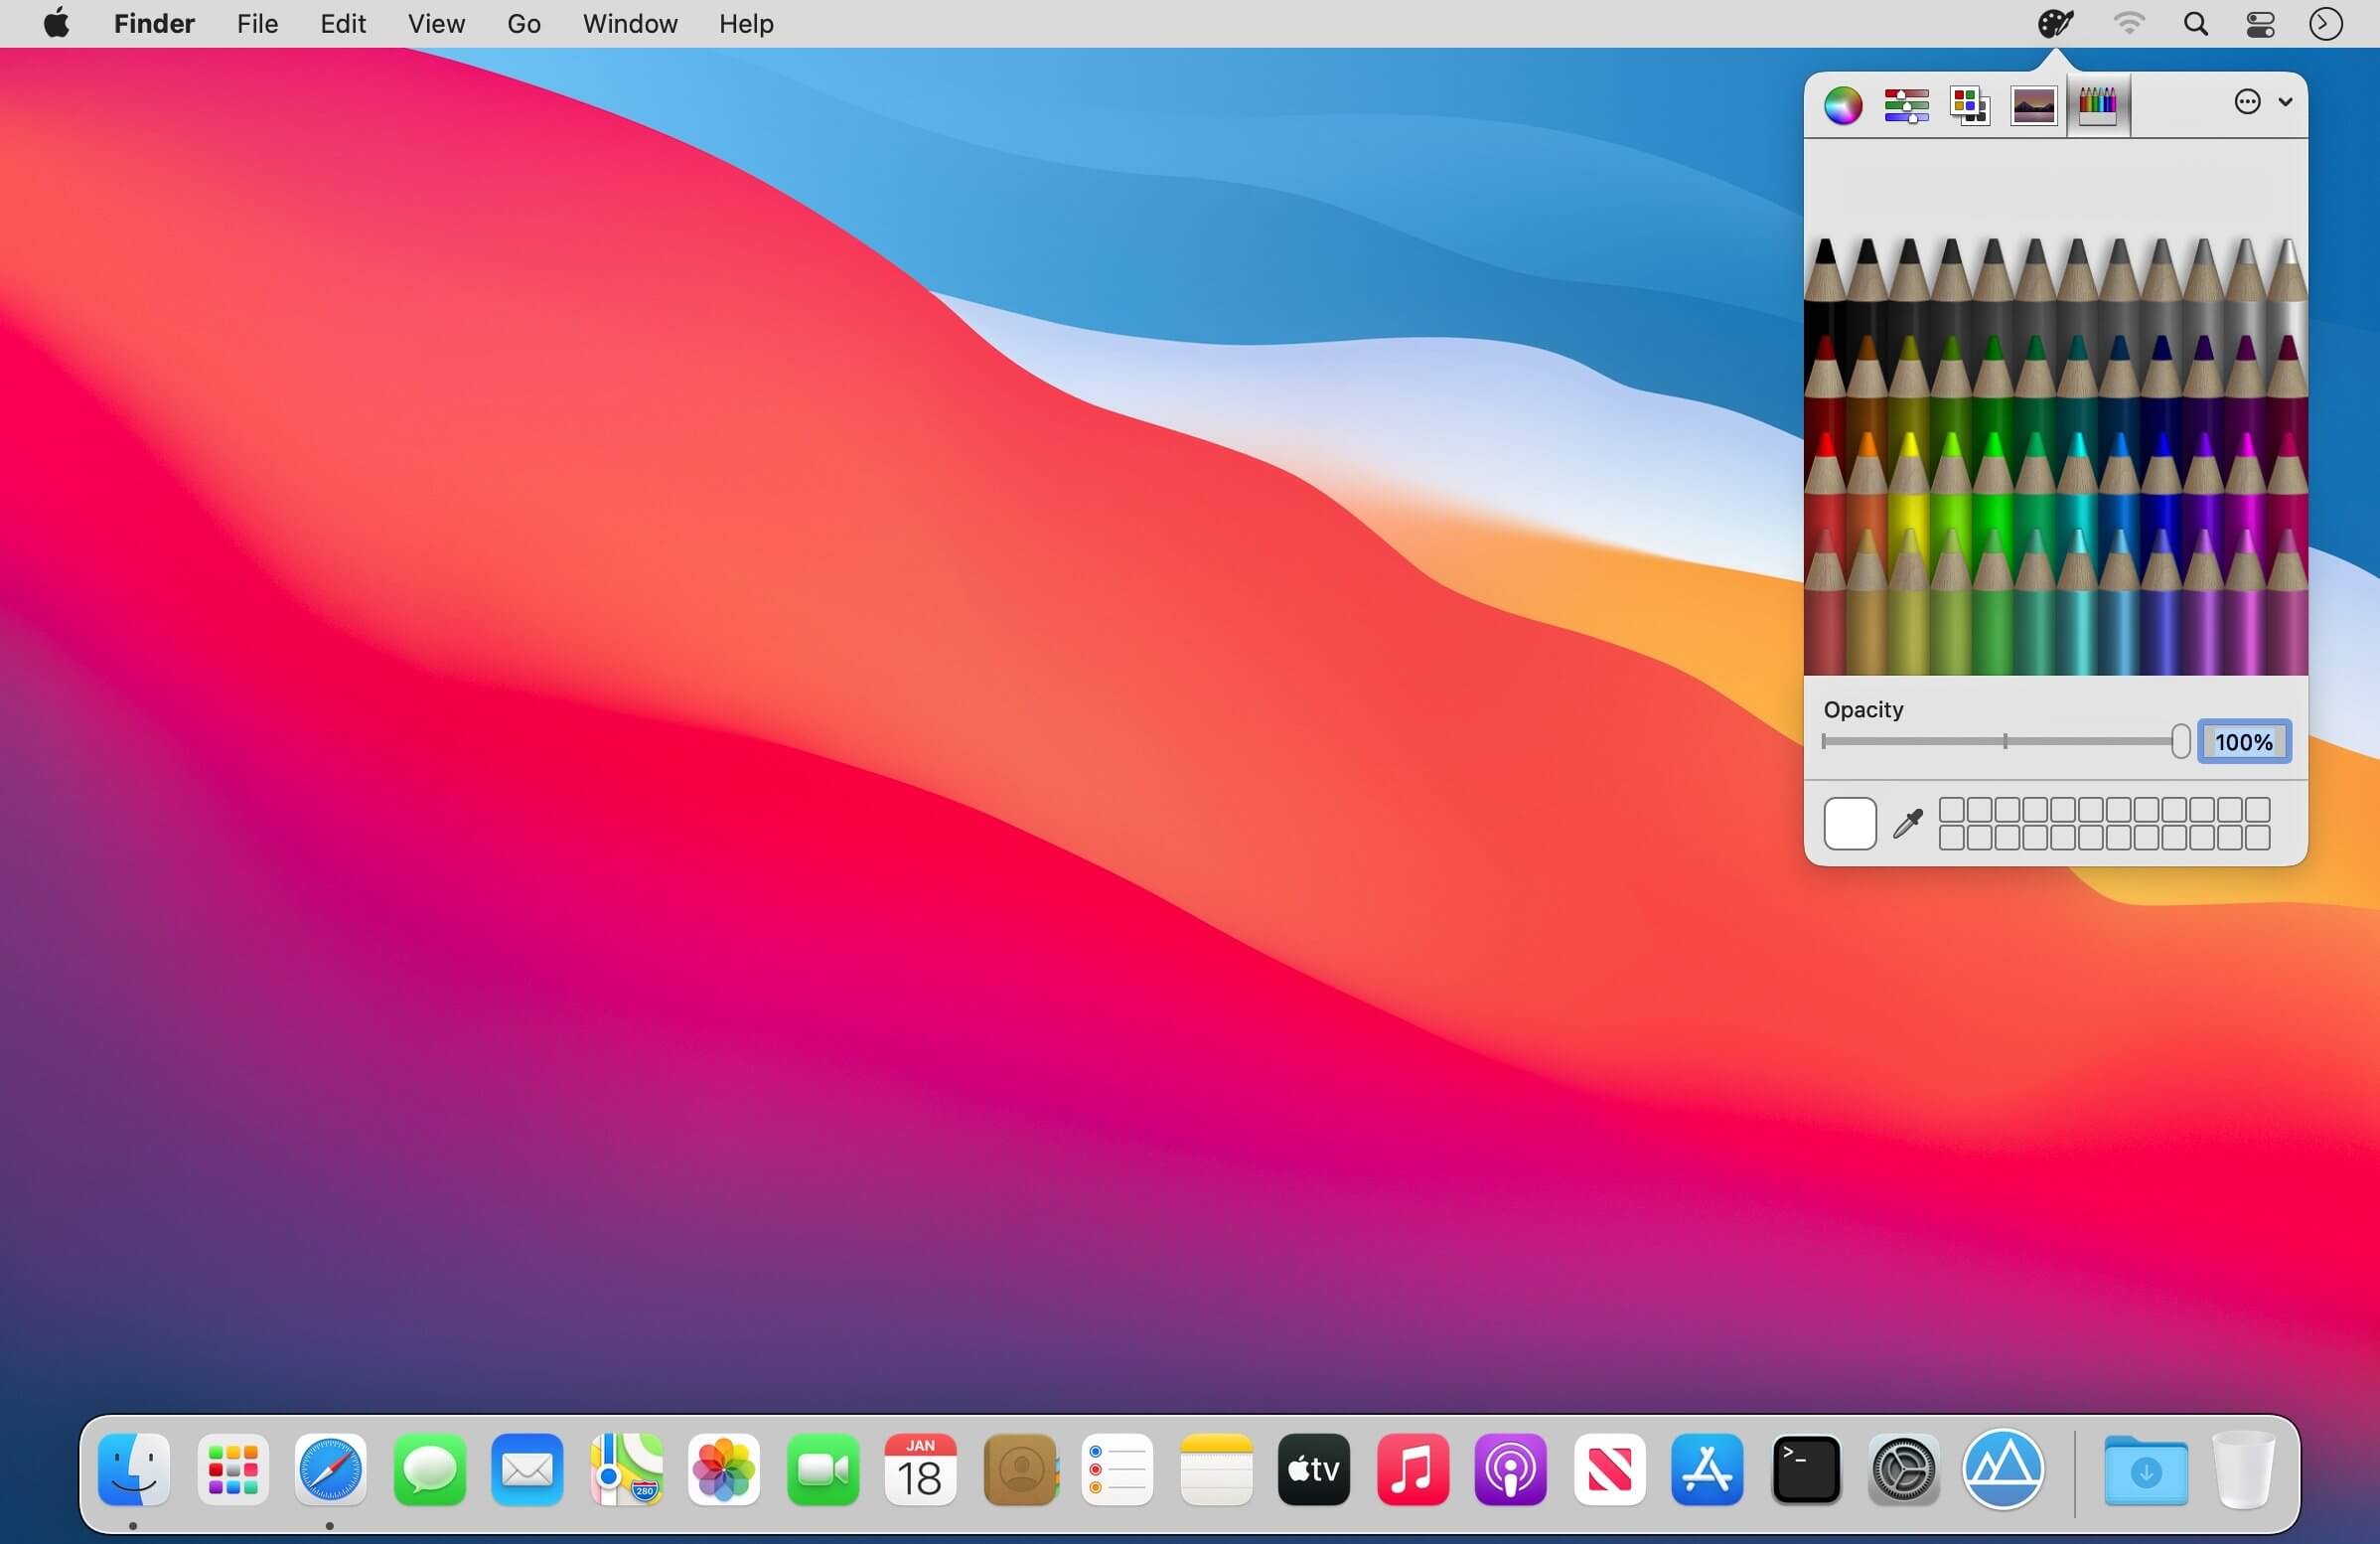Expand the ellipsis options menu chevron
Screen dimensions: 2380x1544
tap(2284, 102)
